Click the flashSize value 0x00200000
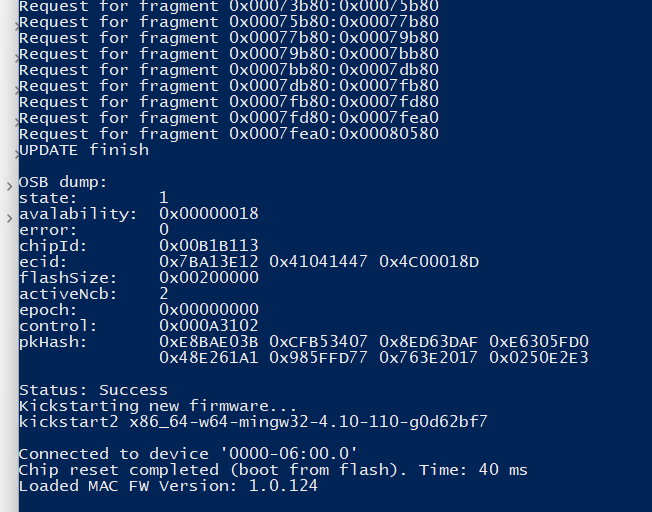This screenshot has width=652, height=512. (209, 278)
